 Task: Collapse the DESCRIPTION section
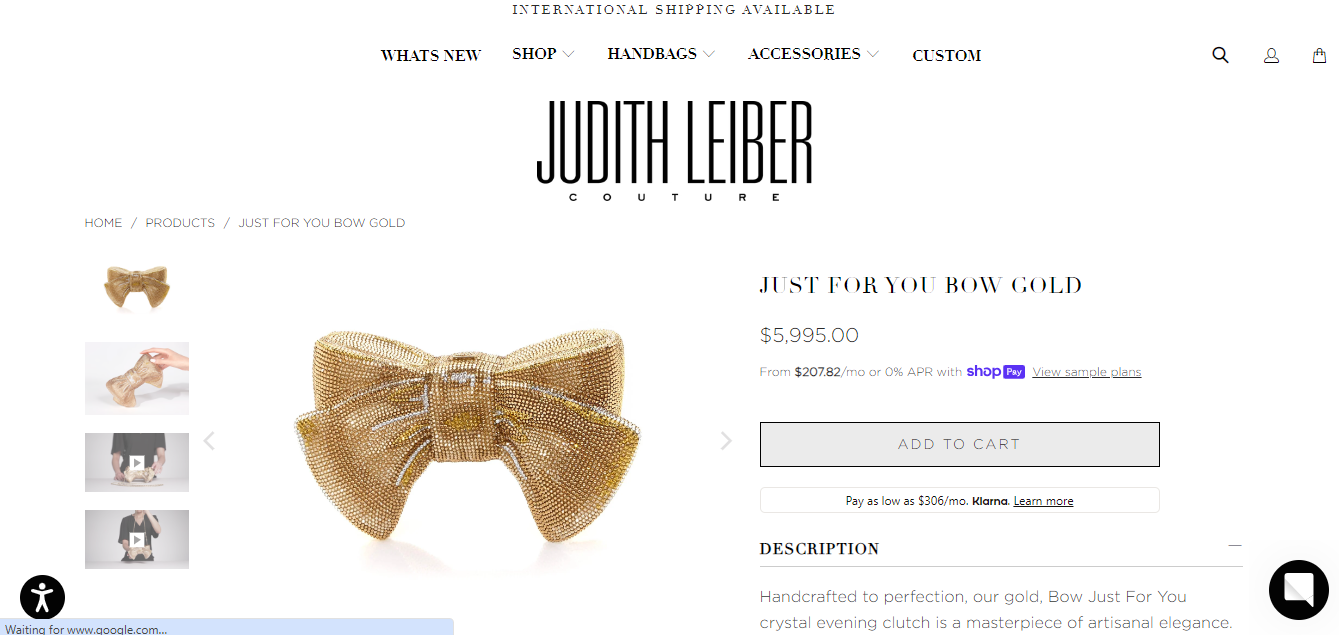coord(1235,546)
